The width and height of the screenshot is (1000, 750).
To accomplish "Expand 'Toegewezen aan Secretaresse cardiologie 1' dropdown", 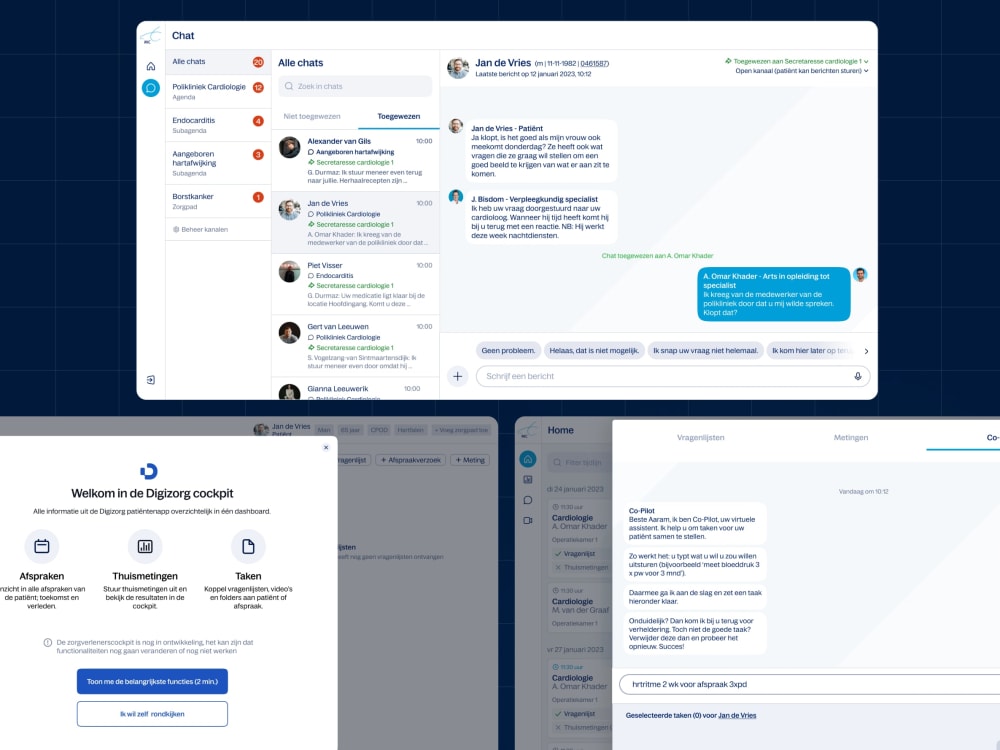I will coord(797,61).
